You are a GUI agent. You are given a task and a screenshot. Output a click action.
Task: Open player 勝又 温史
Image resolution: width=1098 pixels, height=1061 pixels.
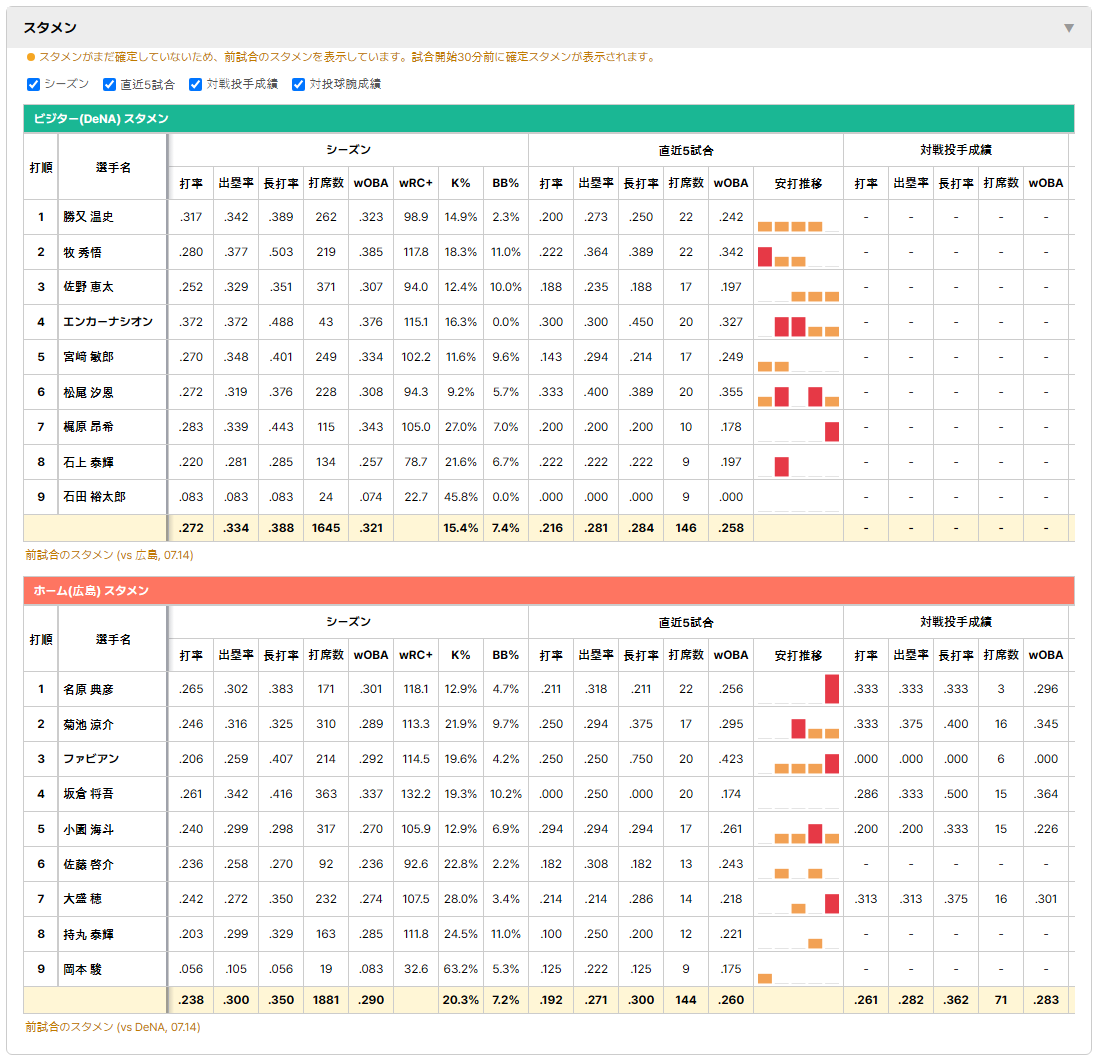coord(88,217)
